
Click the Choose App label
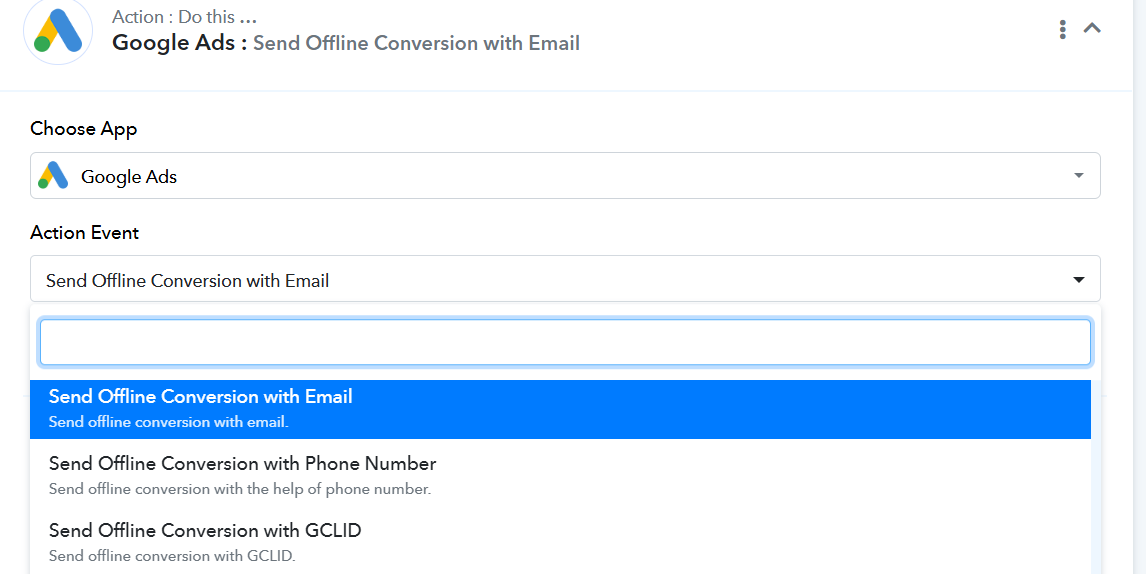click(83, 129)
